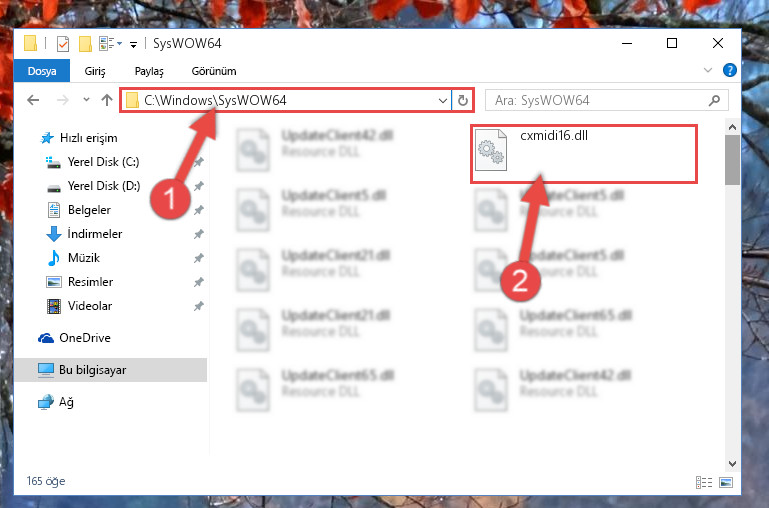Toggle pin next to Müzik
The width and height of the screenshot is (769, 508).
tap(198, 258)
